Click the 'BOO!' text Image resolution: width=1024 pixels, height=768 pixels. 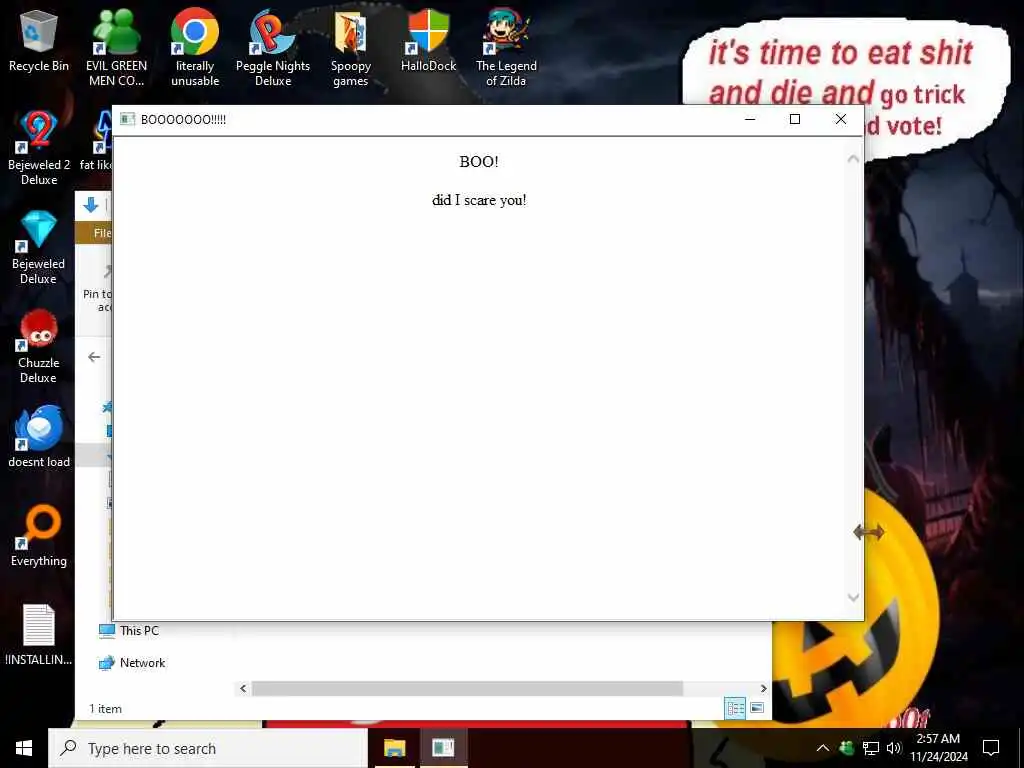coord(479,162)
